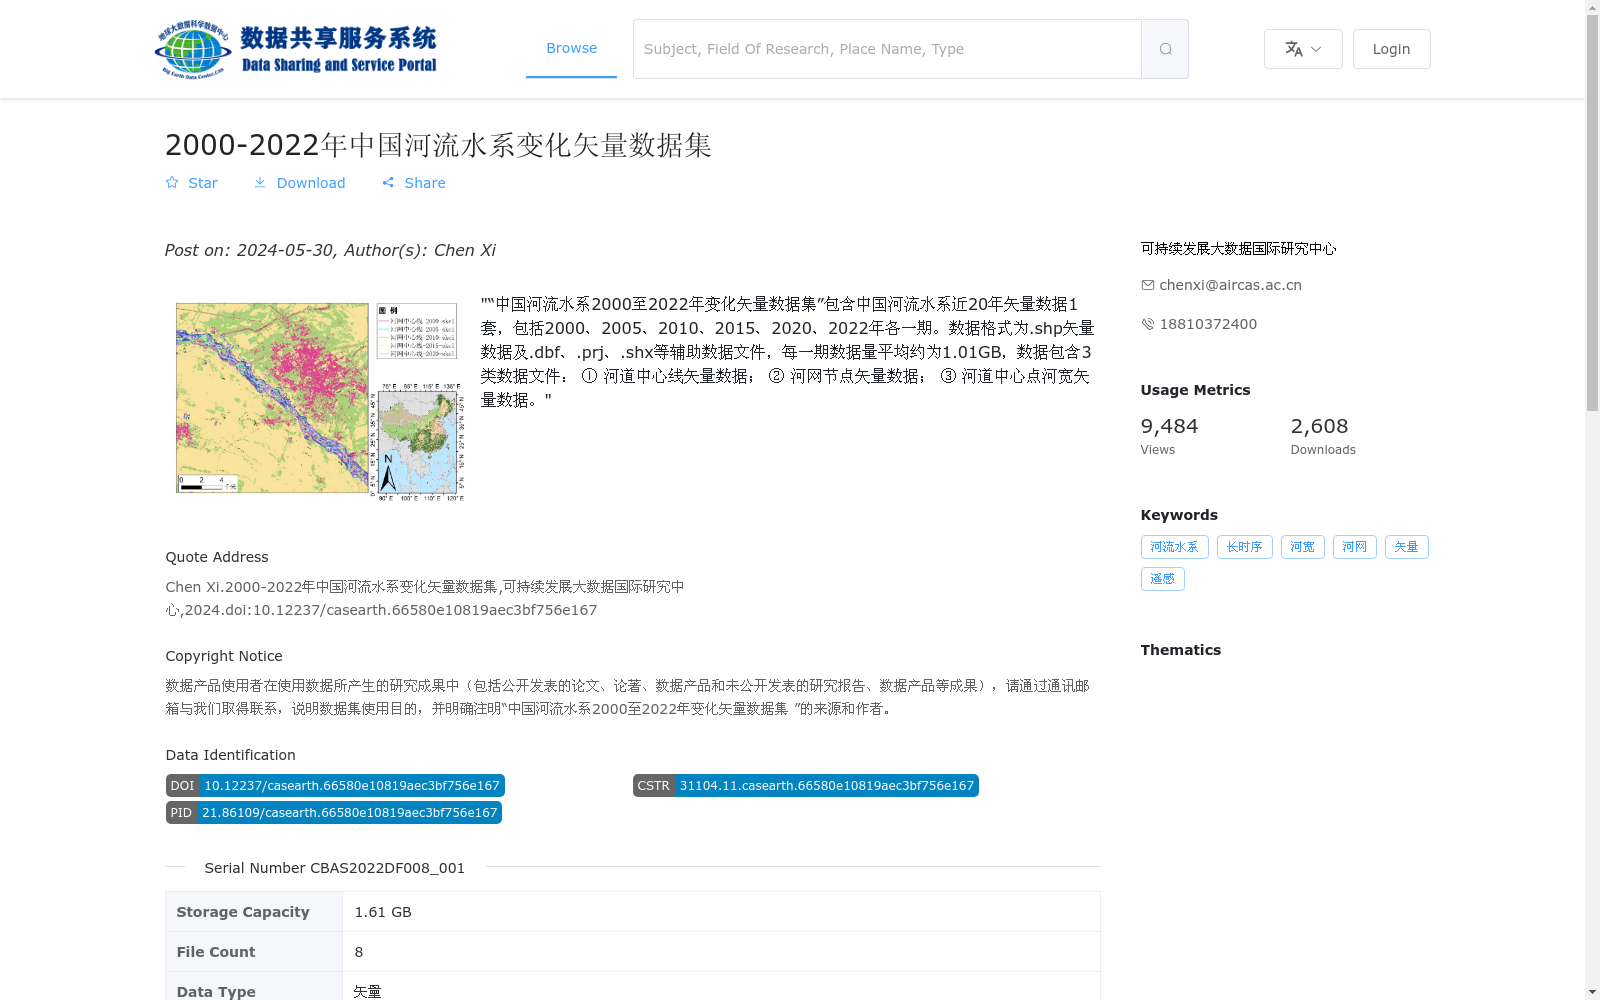Screen dimensions: 1600x1000
Task: Click the scrollbar down arrow
Action: 1592,992
